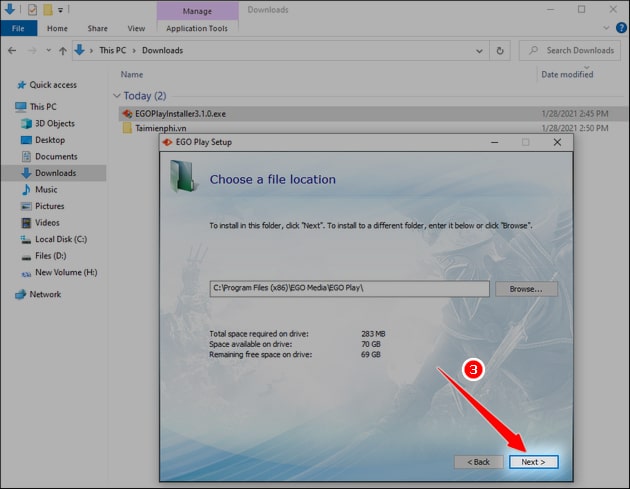This screenshot has width=630, height=489.
Task: Select the Taimienphi.vn folder
Action: 160,128
